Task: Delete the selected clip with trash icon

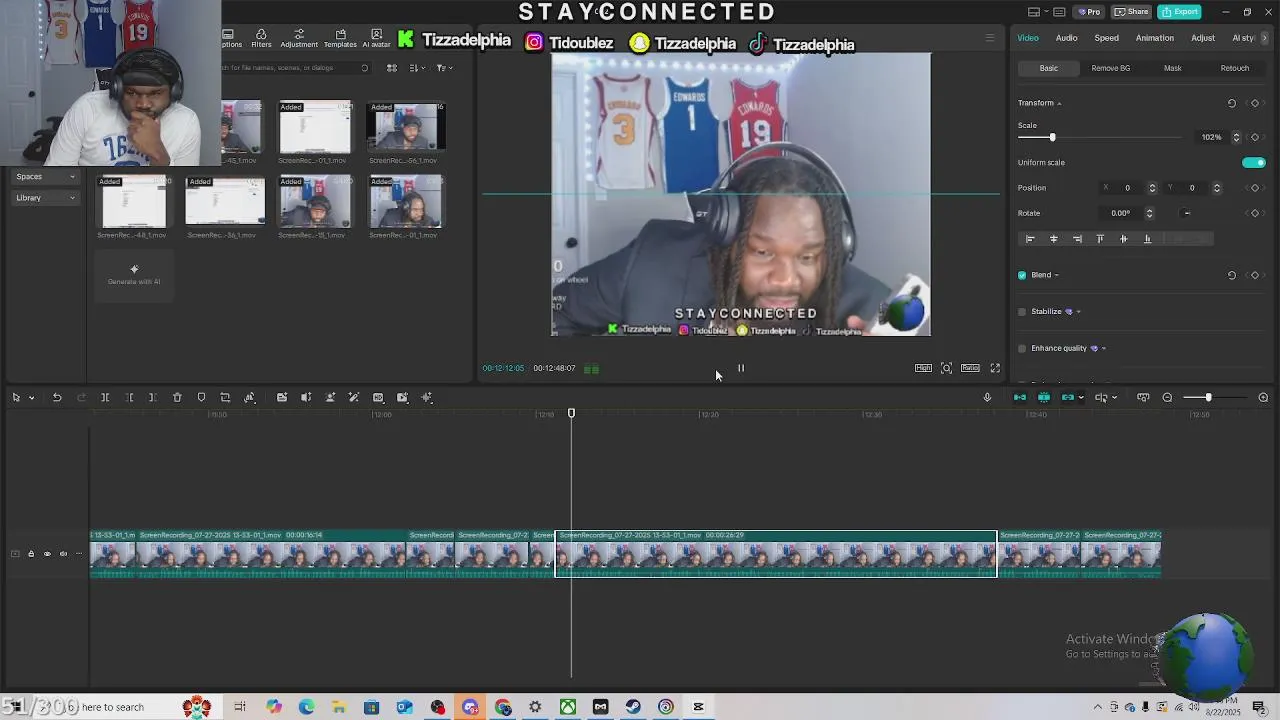Action: pyautogui.click(x=177, y=398)
